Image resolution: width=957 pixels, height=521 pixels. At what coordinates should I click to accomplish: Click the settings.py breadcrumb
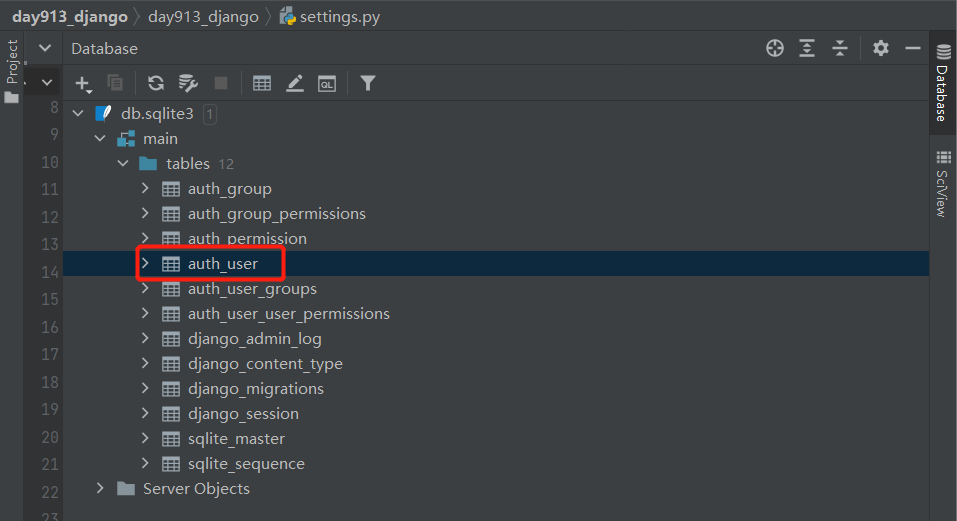pos(340,17)
